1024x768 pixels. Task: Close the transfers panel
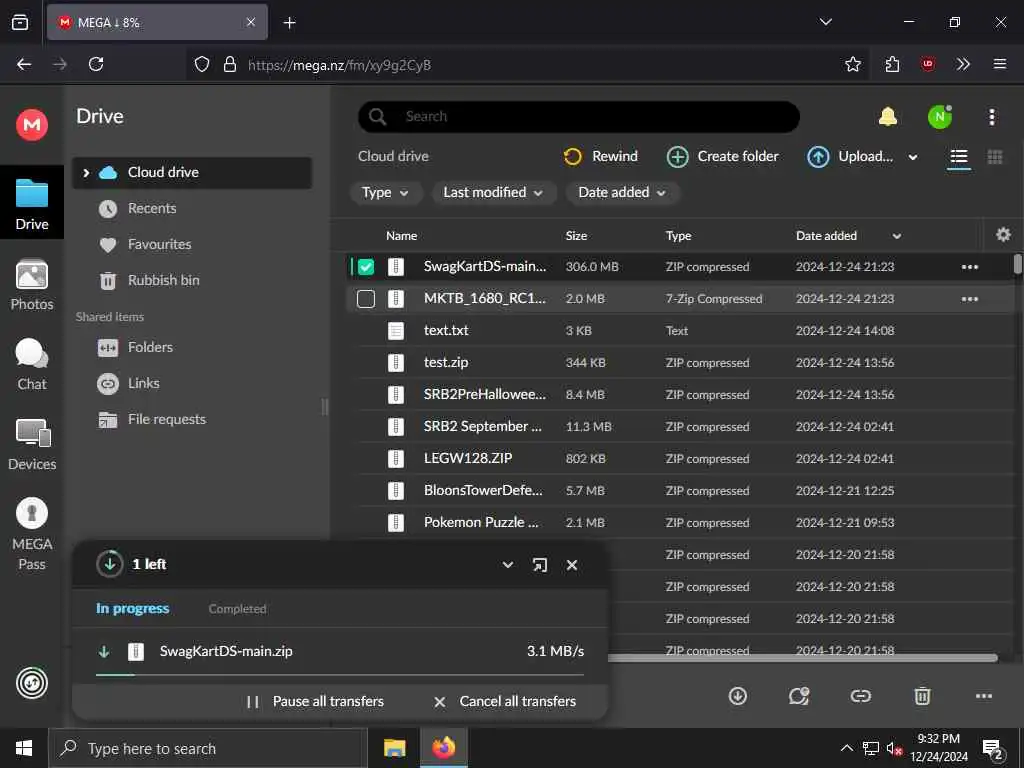[x=572, y=565]
